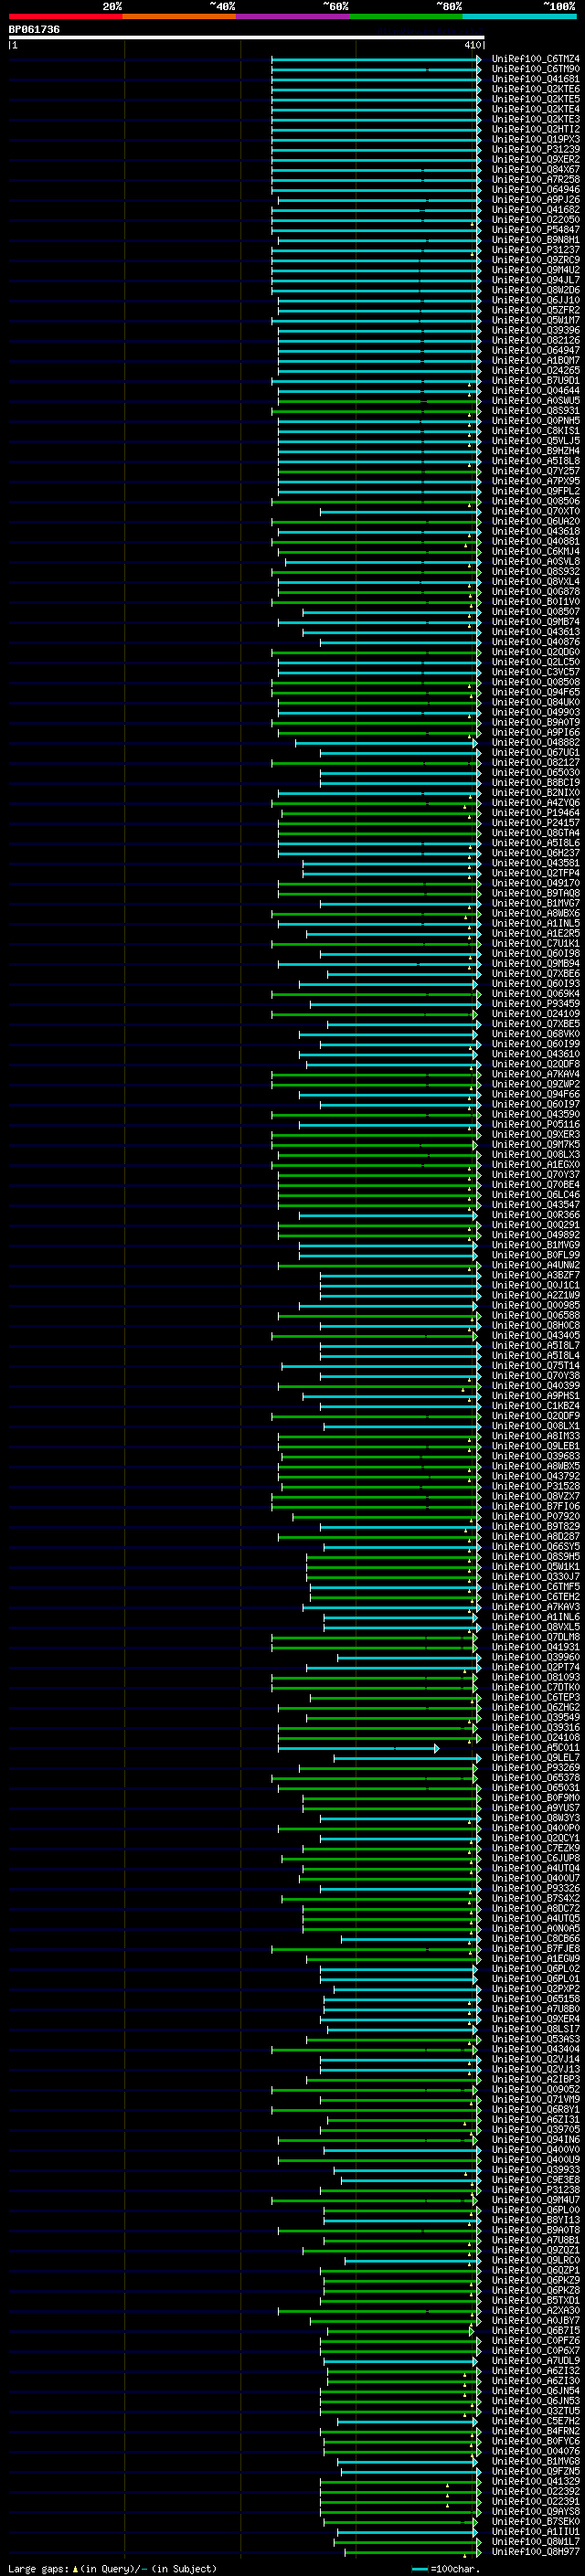Select UniRef100_Q84X67 label
585x2576 pixels.
point(536,170)
